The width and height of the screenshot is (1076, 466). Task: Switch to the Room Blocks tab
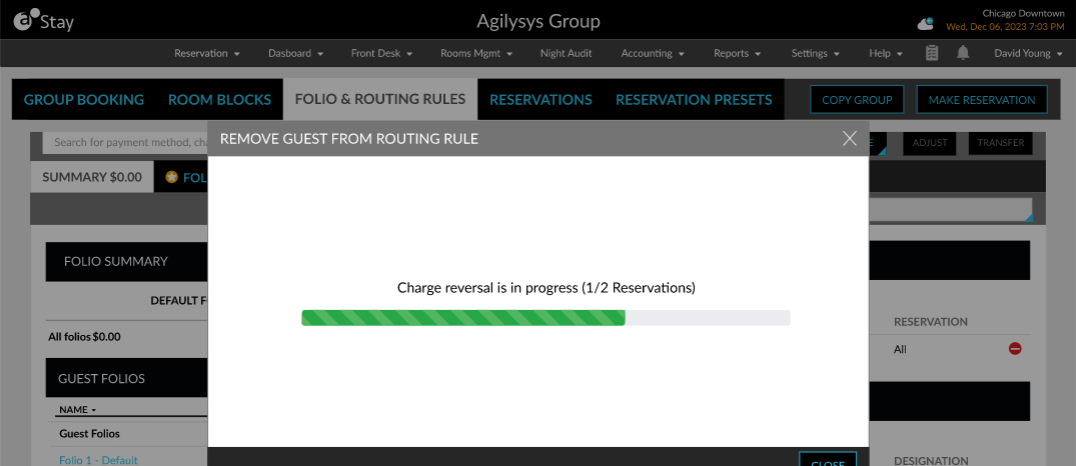click(x=220, y=100)
